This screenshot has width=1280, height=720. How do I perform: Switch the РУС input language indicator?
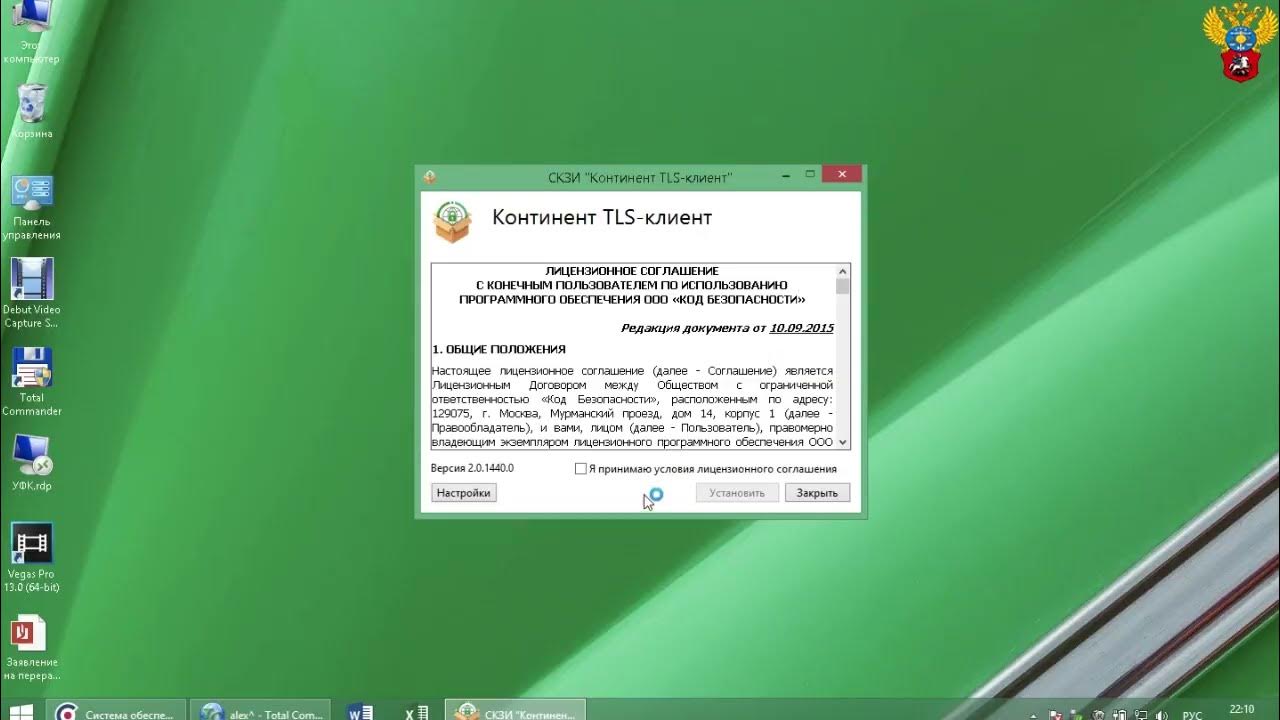click(1192, 714)
